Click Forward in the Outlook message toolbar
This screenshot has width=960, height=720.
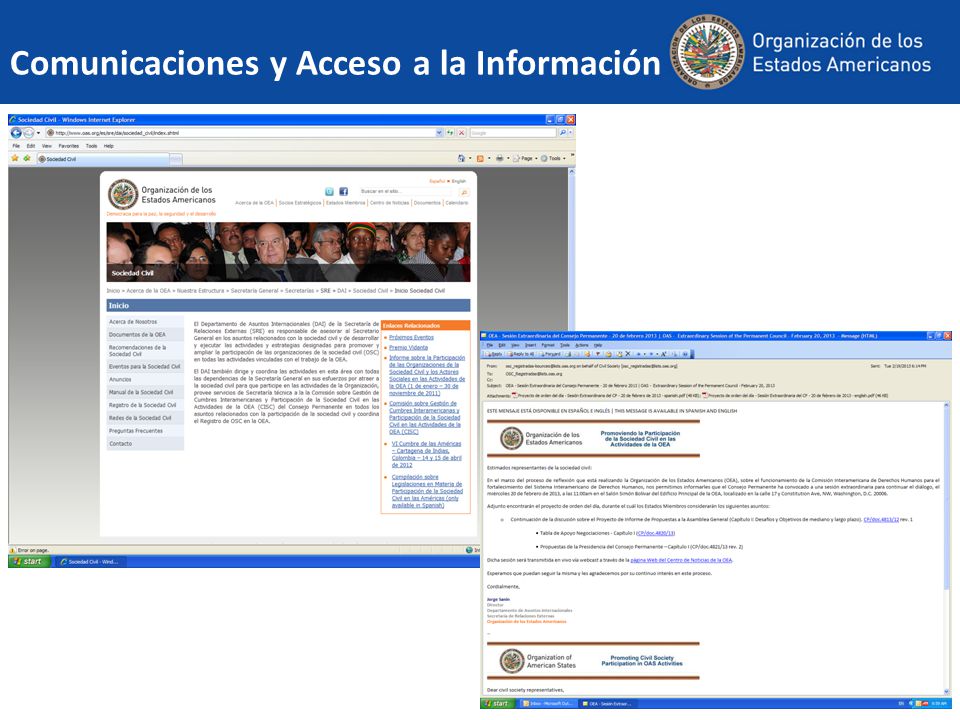[x=549, y=354]
